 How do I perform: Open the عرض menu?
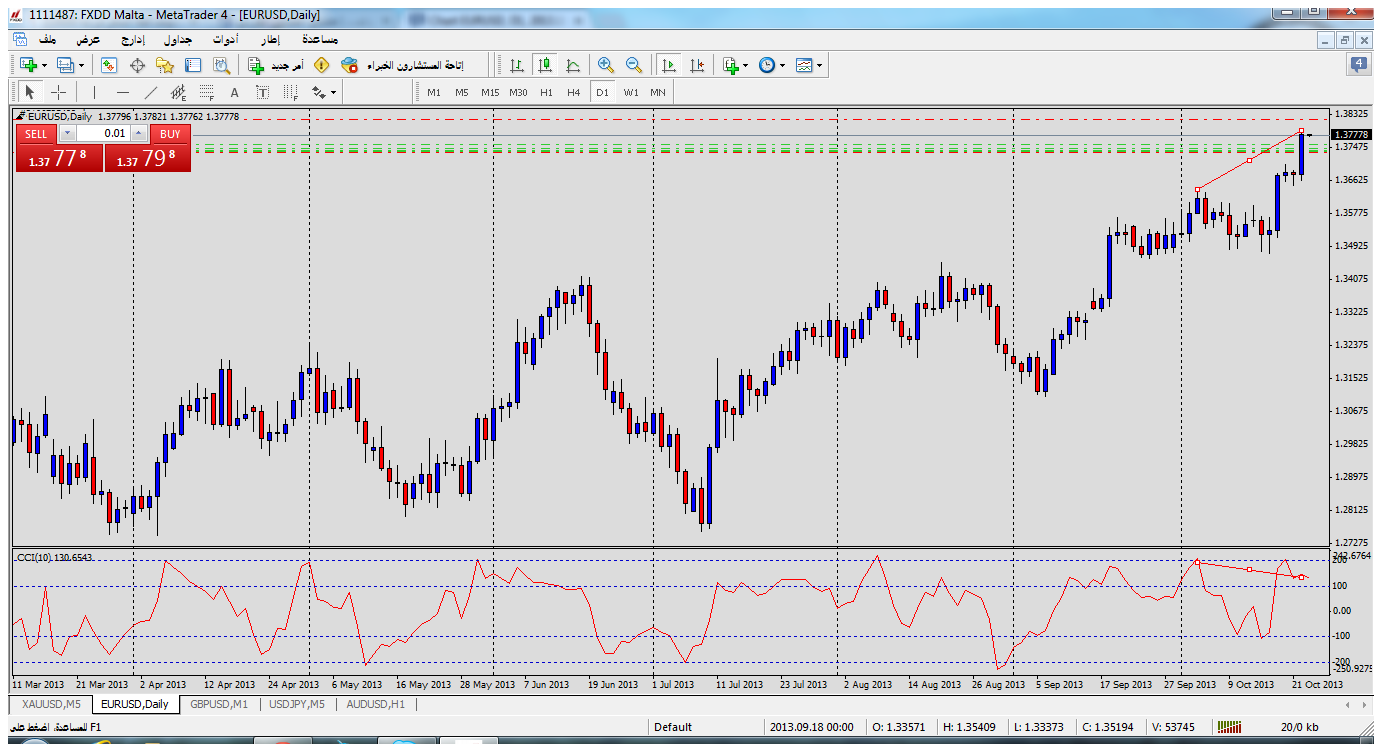point(89,39)
